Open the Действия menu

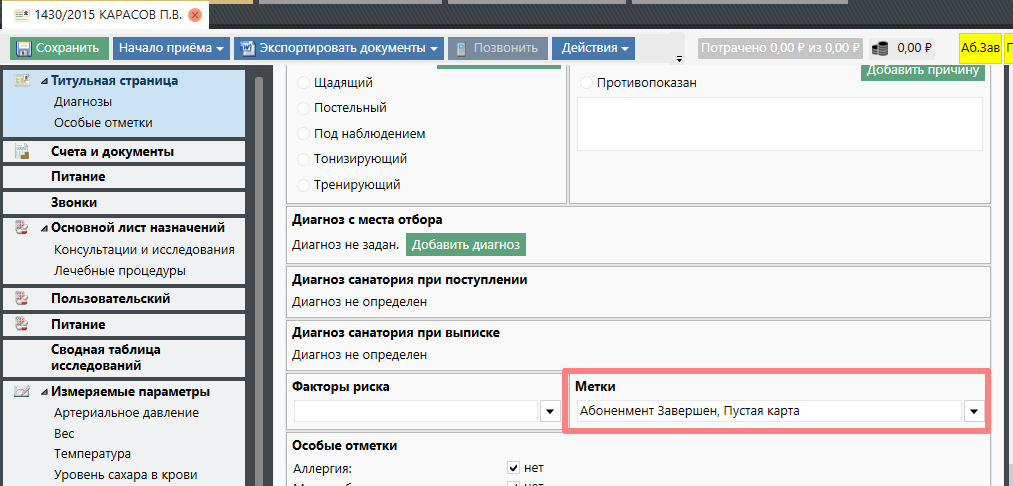click(595, 48)
